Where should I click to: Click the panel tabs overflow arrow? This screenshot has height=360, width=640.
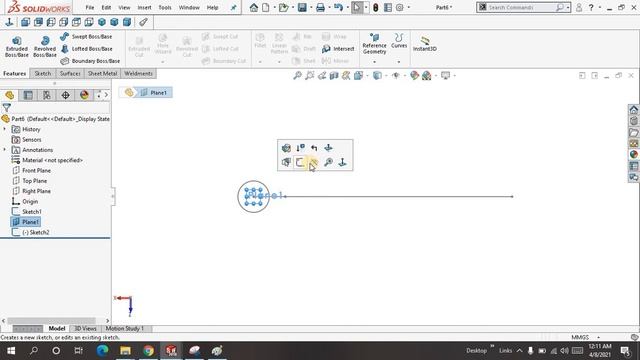[x=106, y=95]
